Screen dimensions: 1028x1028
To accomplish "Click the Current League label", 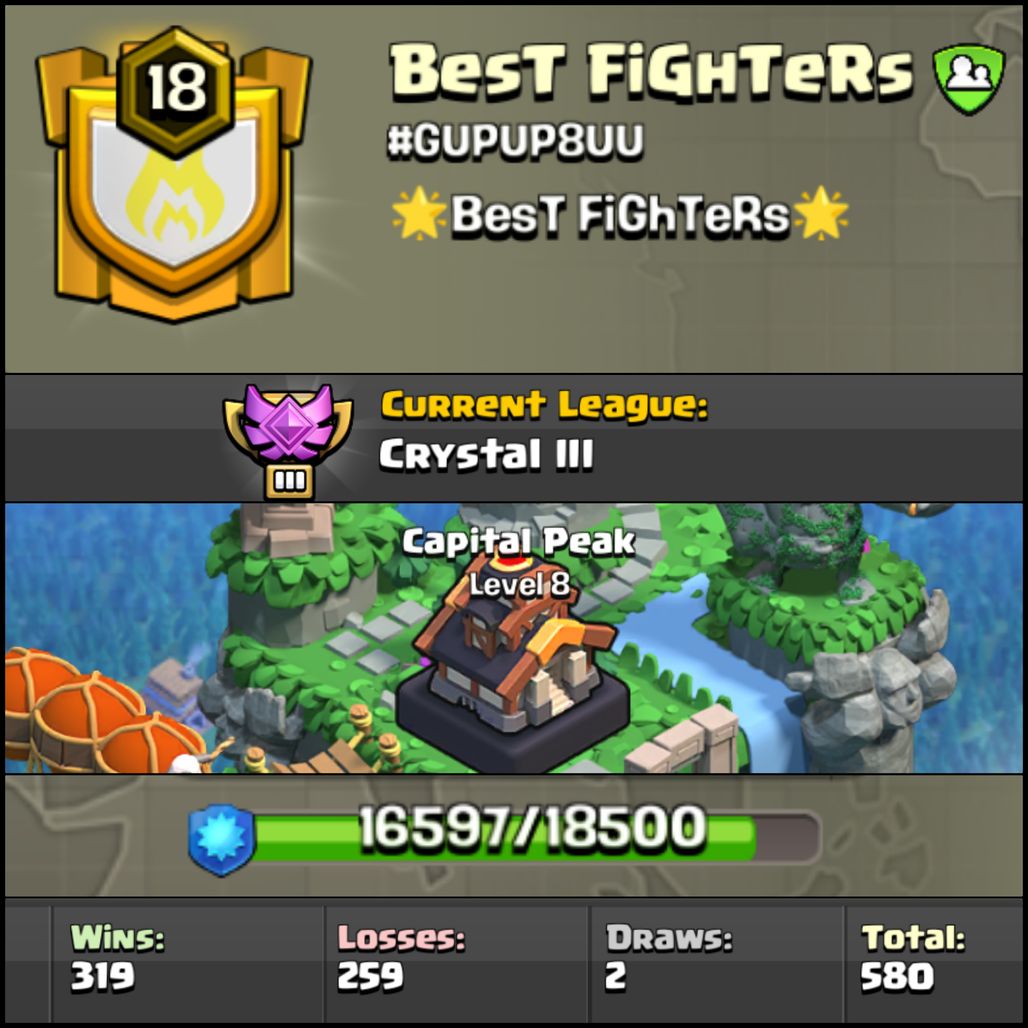I will coord(545,405).
